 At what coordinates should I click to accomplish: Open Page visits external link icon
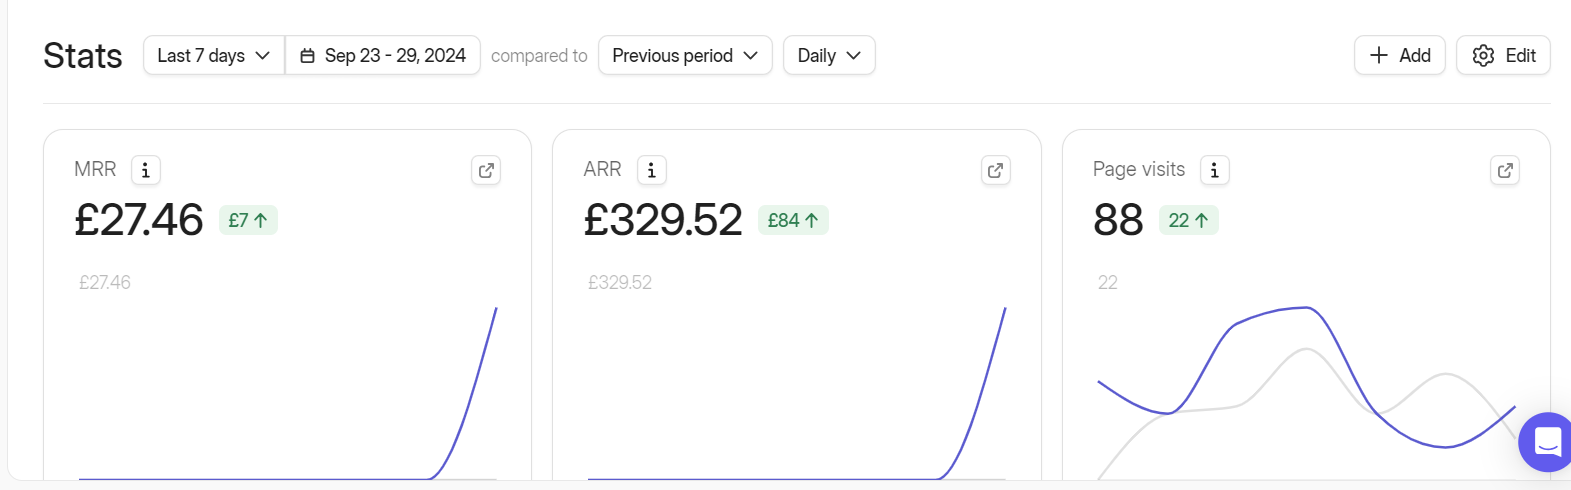point(1505,170)
